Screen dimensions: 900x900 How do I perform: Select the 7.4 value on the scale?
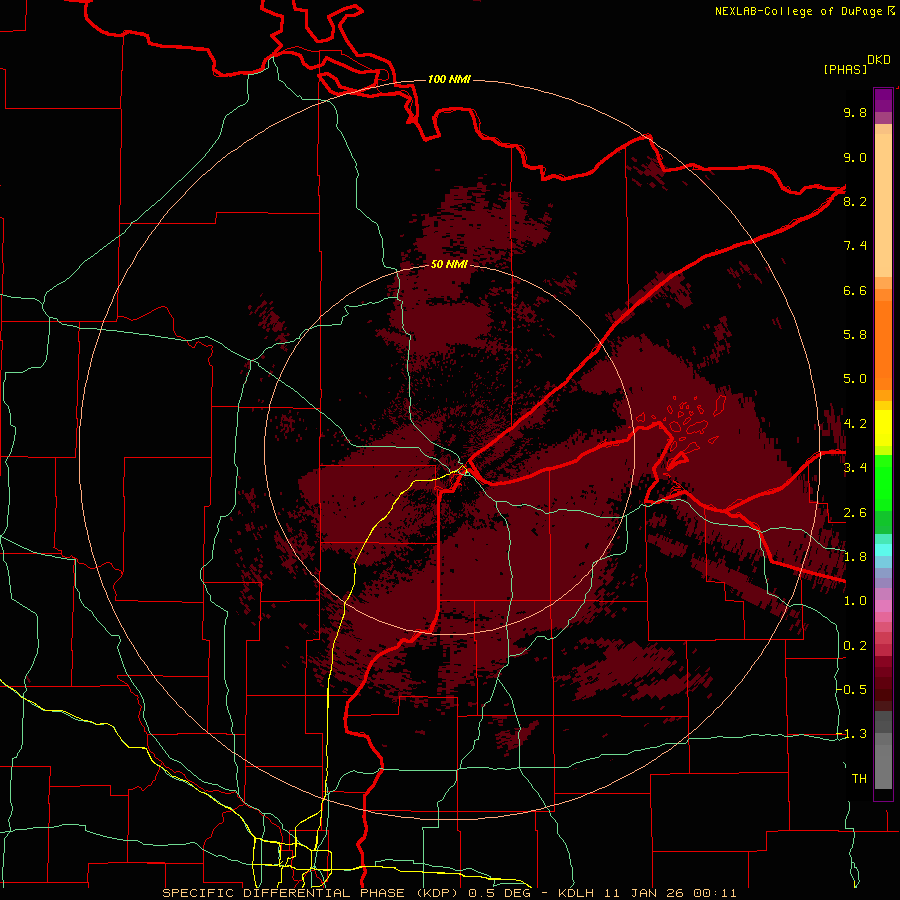(855, 246)
